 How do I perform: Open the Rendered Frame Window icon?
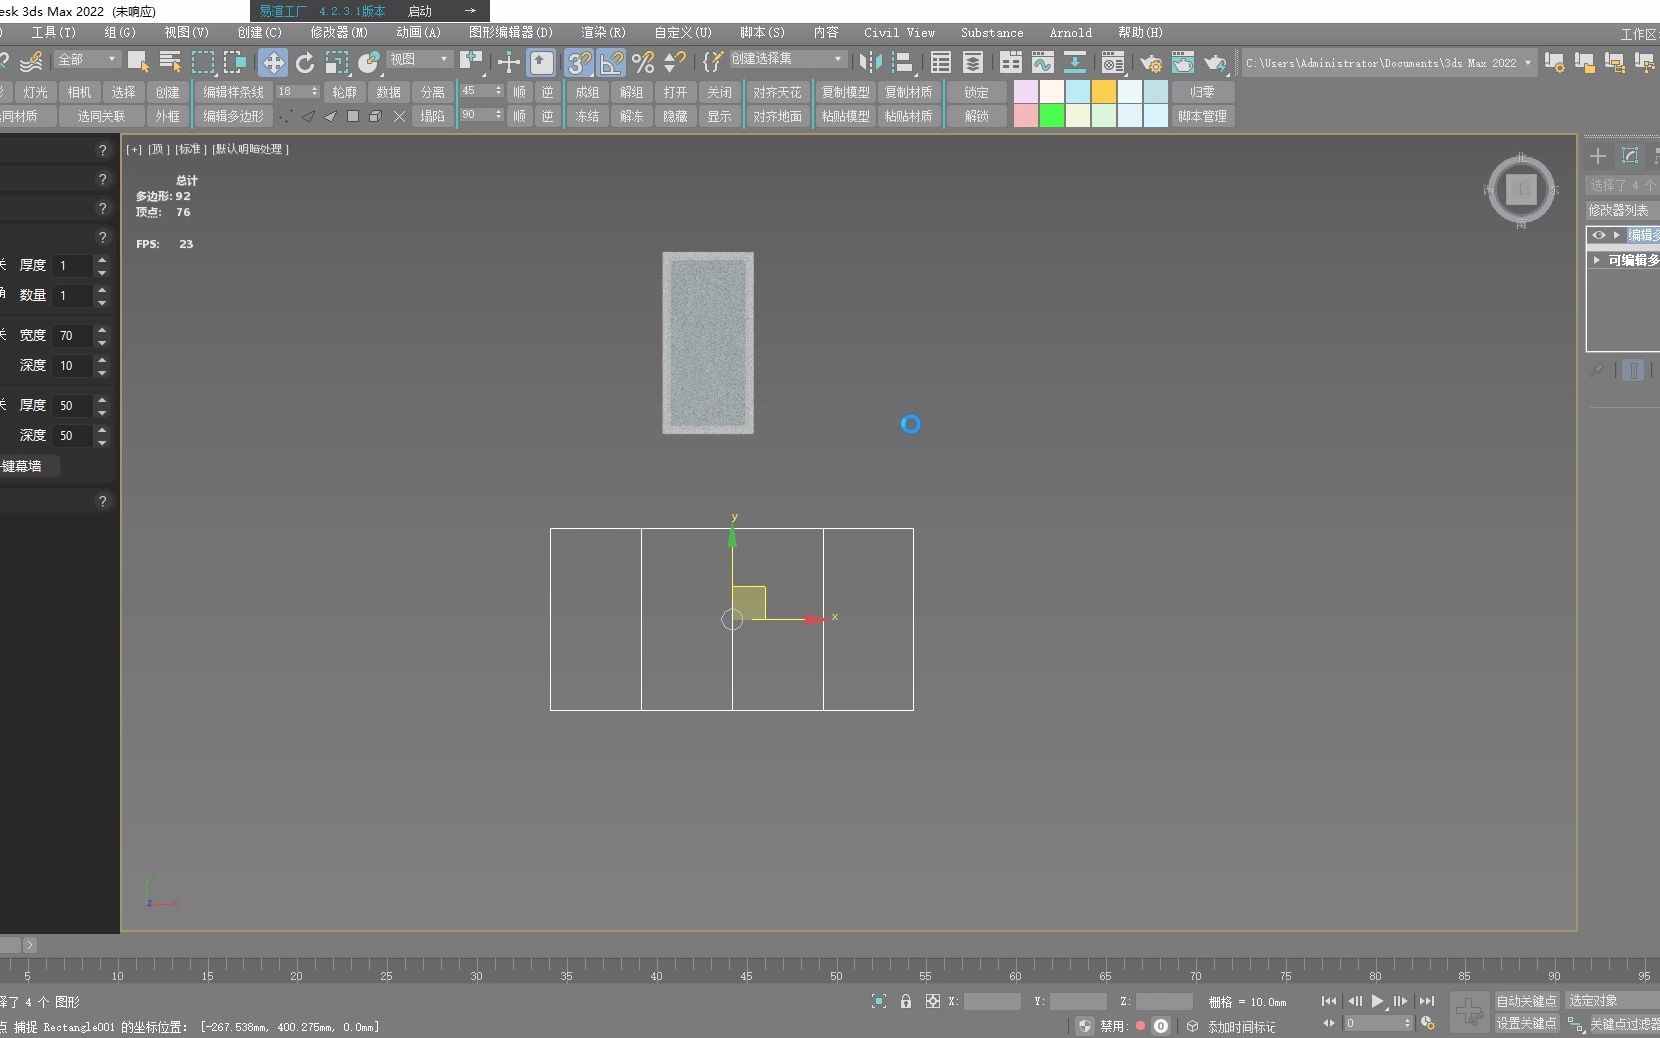(1183, 62)
